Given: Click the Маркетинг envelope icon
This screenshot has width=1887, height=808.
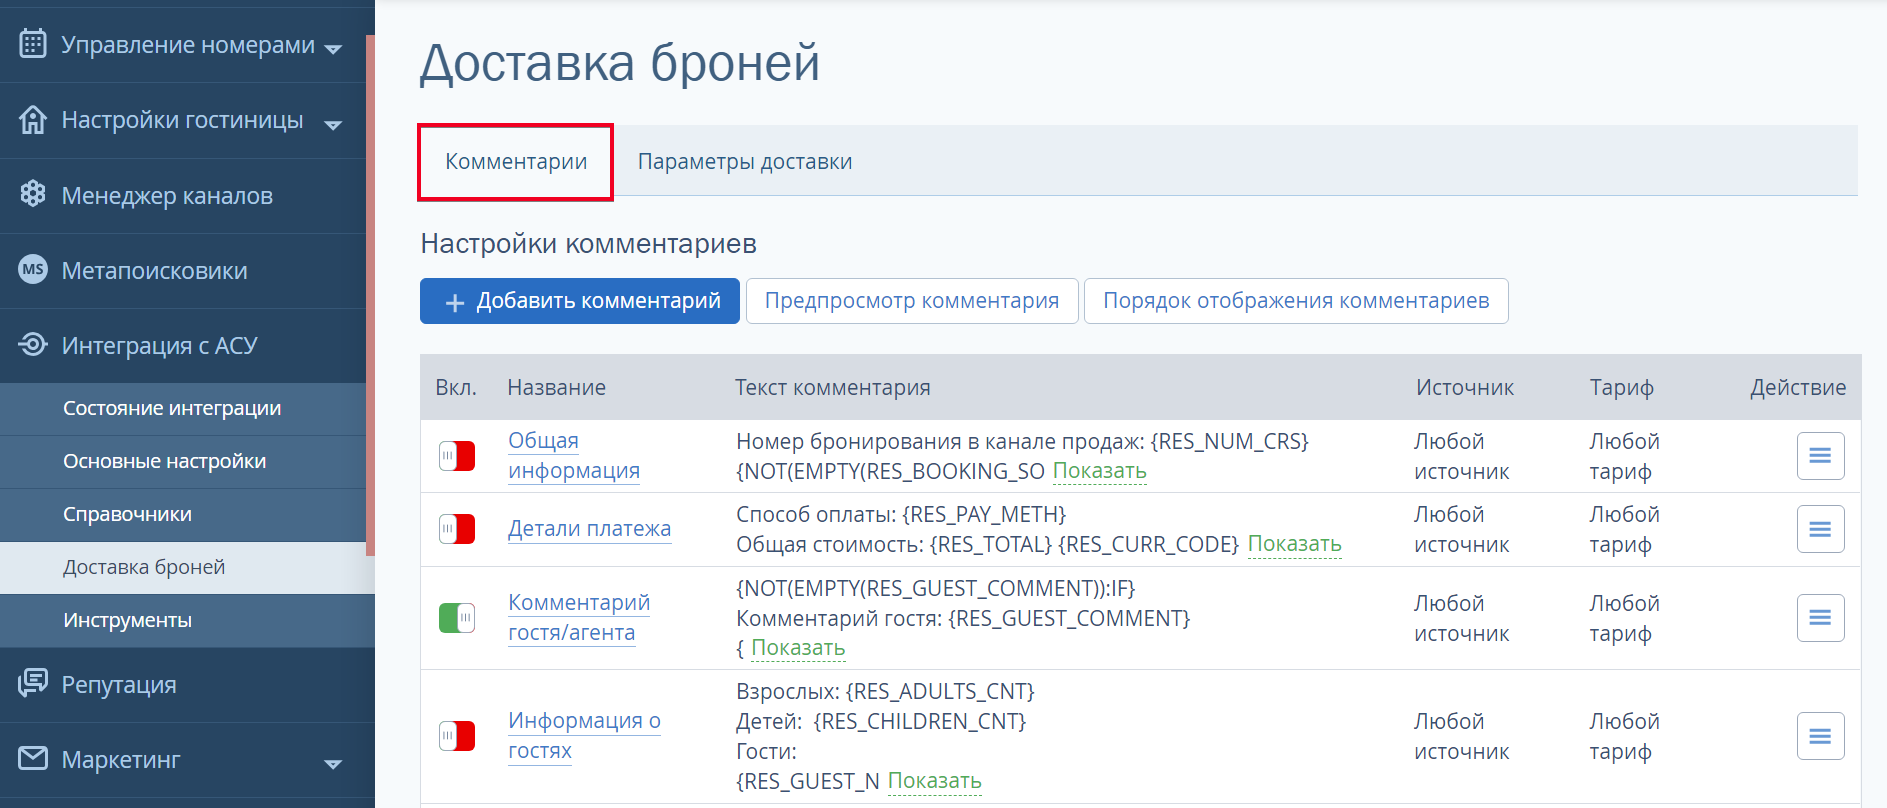Looking at the screenshot, I should coord(33,759).
